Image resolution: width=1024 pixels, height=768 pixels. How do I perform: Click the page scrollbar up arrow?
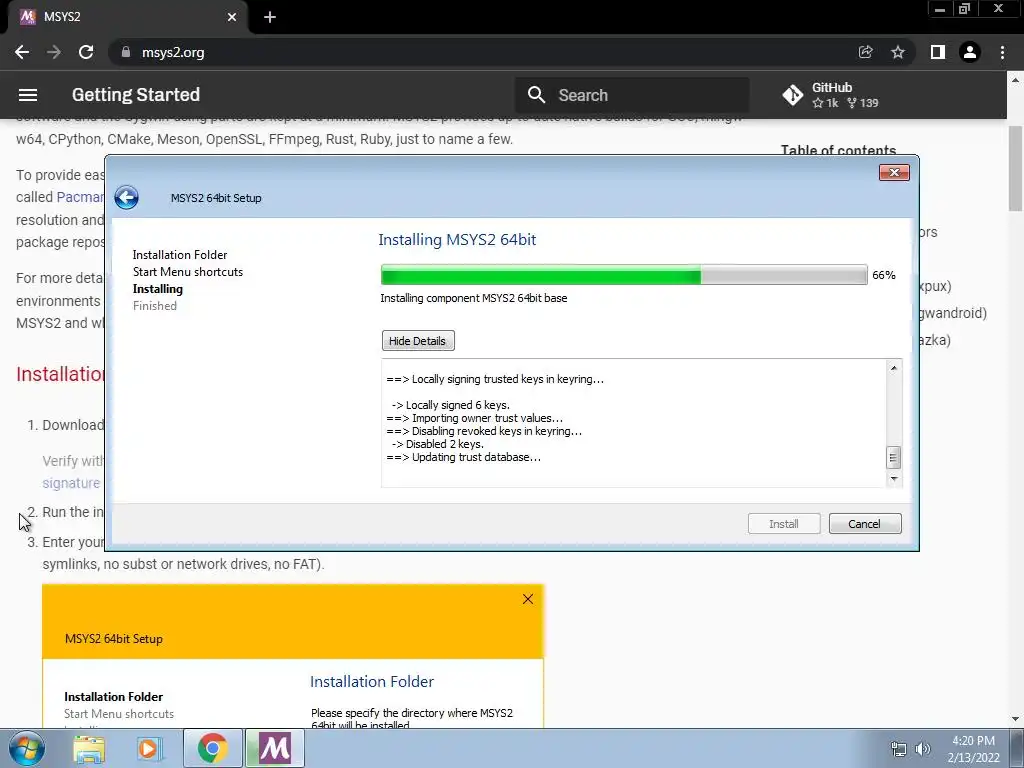1016,80
